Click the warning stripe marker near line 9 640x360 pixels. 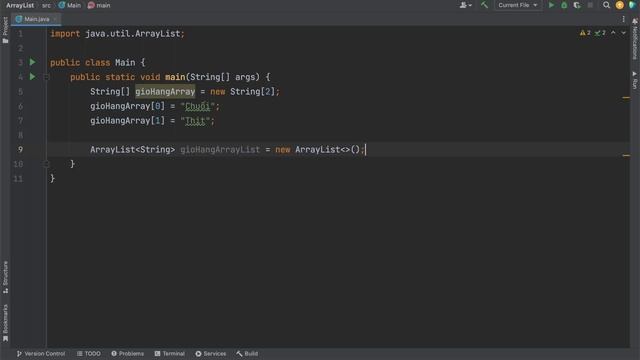click(626, 156)
